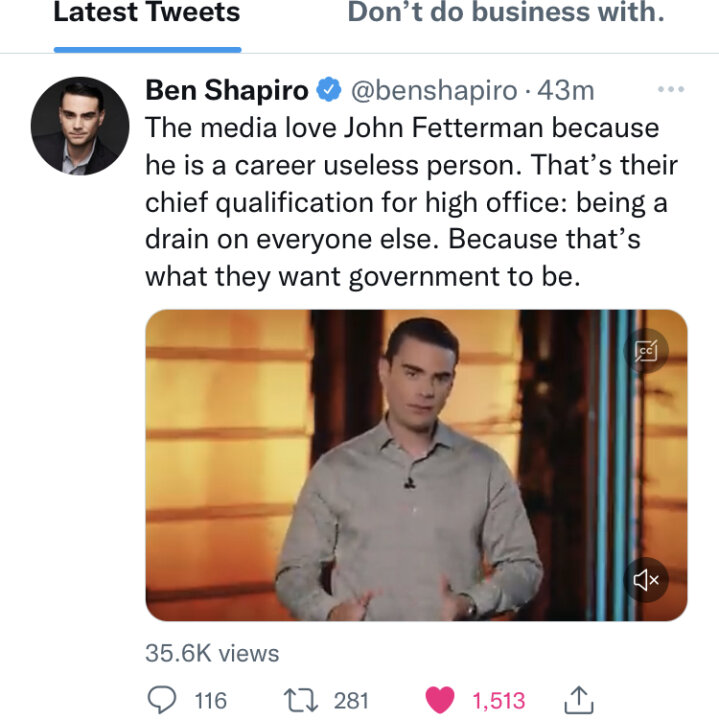Unlike the tweet via the pink heart
The height and width of the screenshot is (720, 719).
click(440, 700)
